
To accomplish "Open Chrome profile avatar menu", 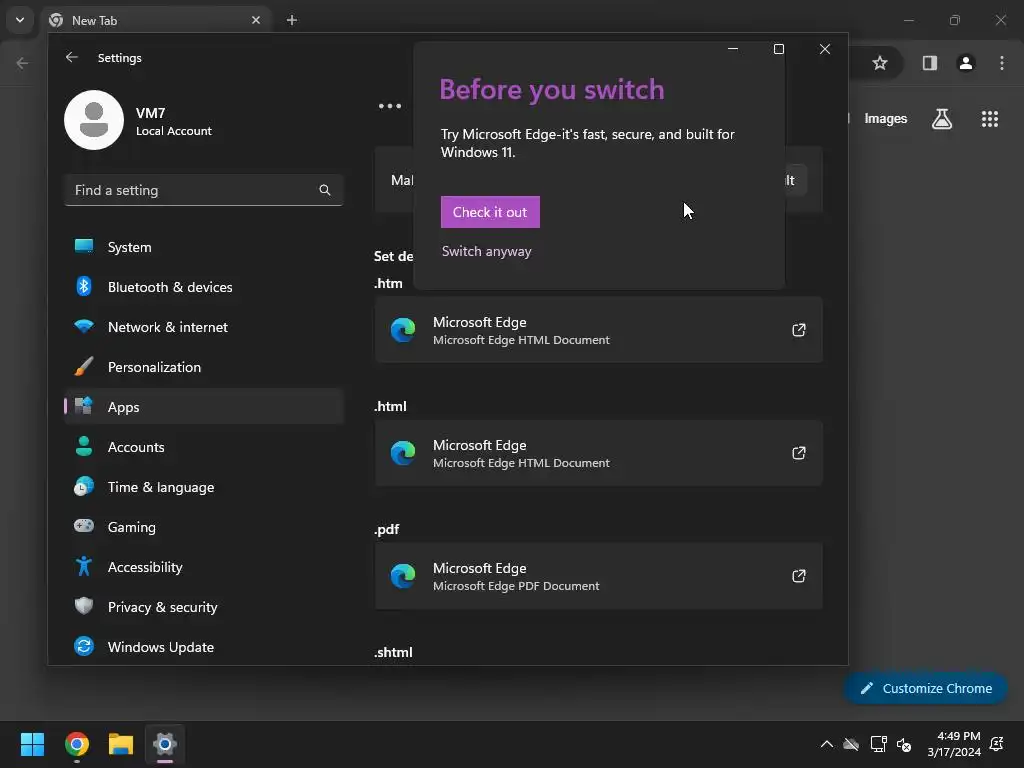I will [x=966, y=63].
